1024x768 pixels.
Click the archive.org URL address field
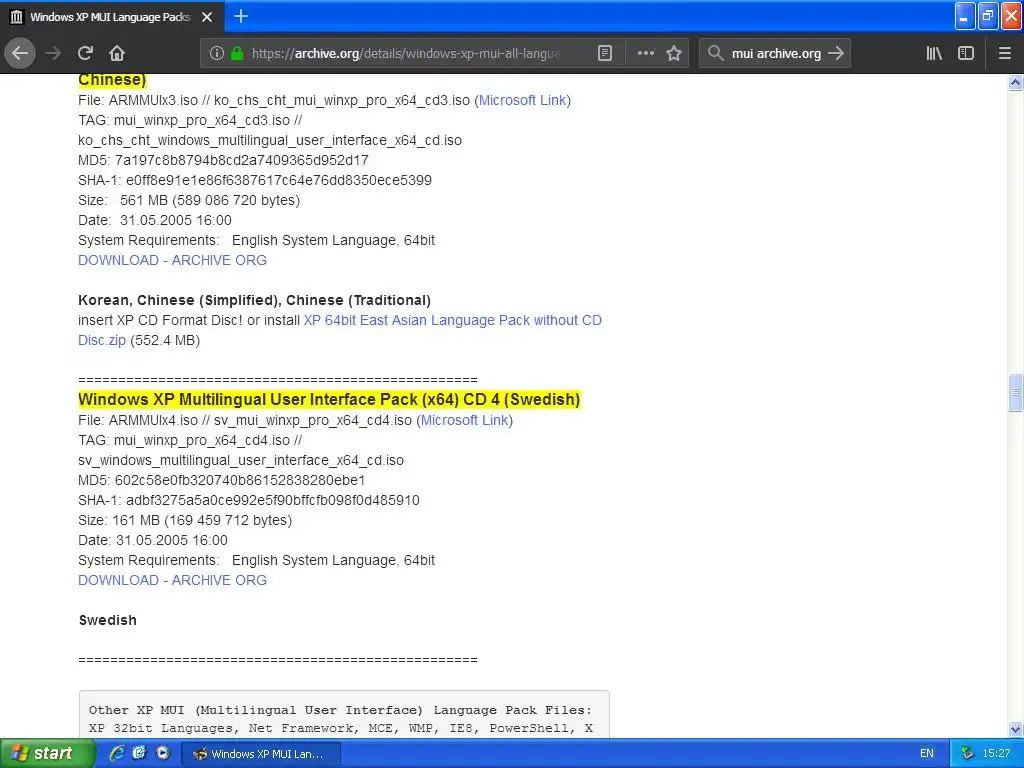(405, 54)
